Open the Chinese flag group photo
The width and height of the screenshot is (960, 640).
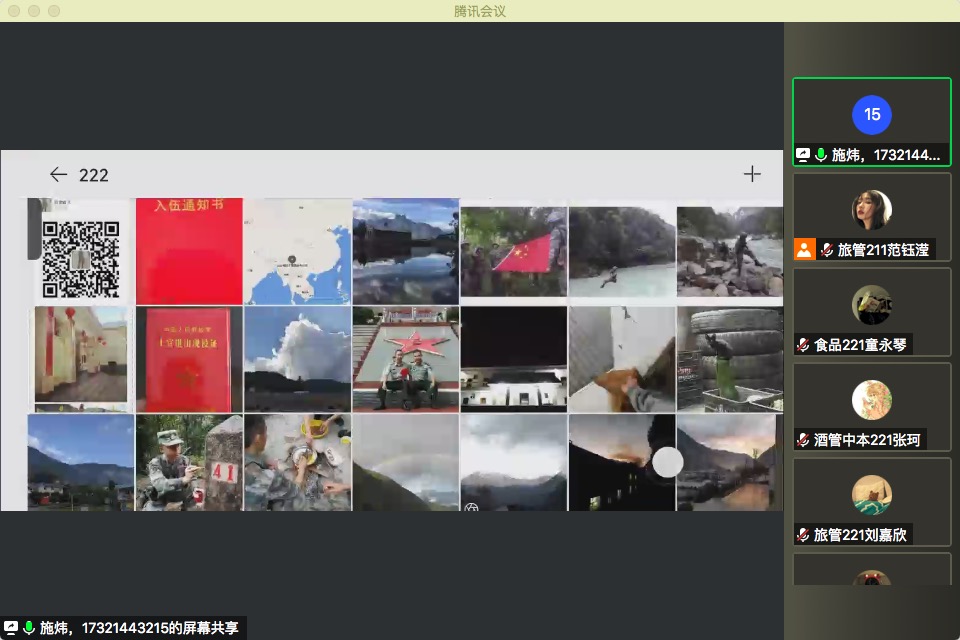[514, 253]
